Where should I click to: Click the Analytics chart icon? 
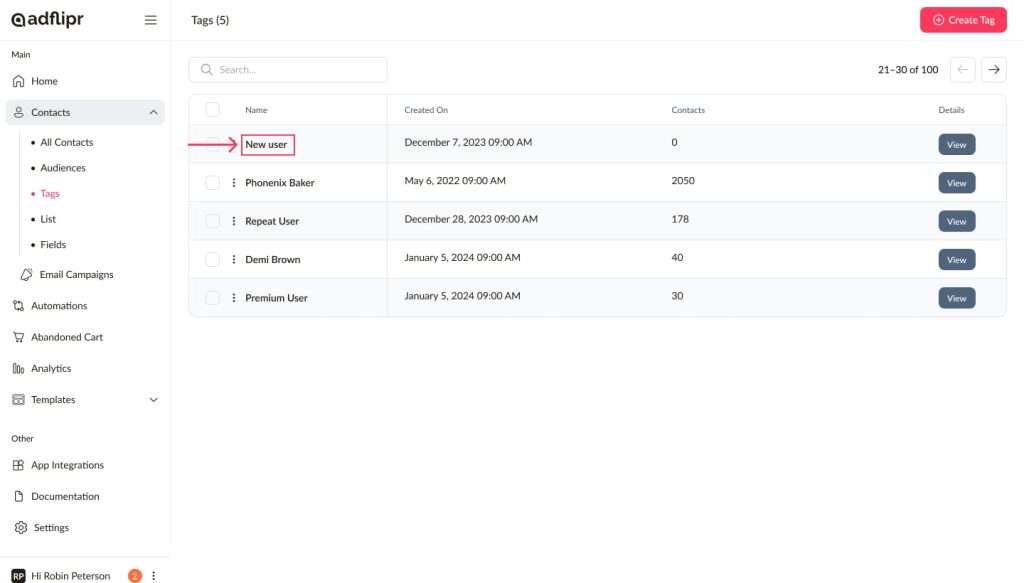tap(18, 369)
